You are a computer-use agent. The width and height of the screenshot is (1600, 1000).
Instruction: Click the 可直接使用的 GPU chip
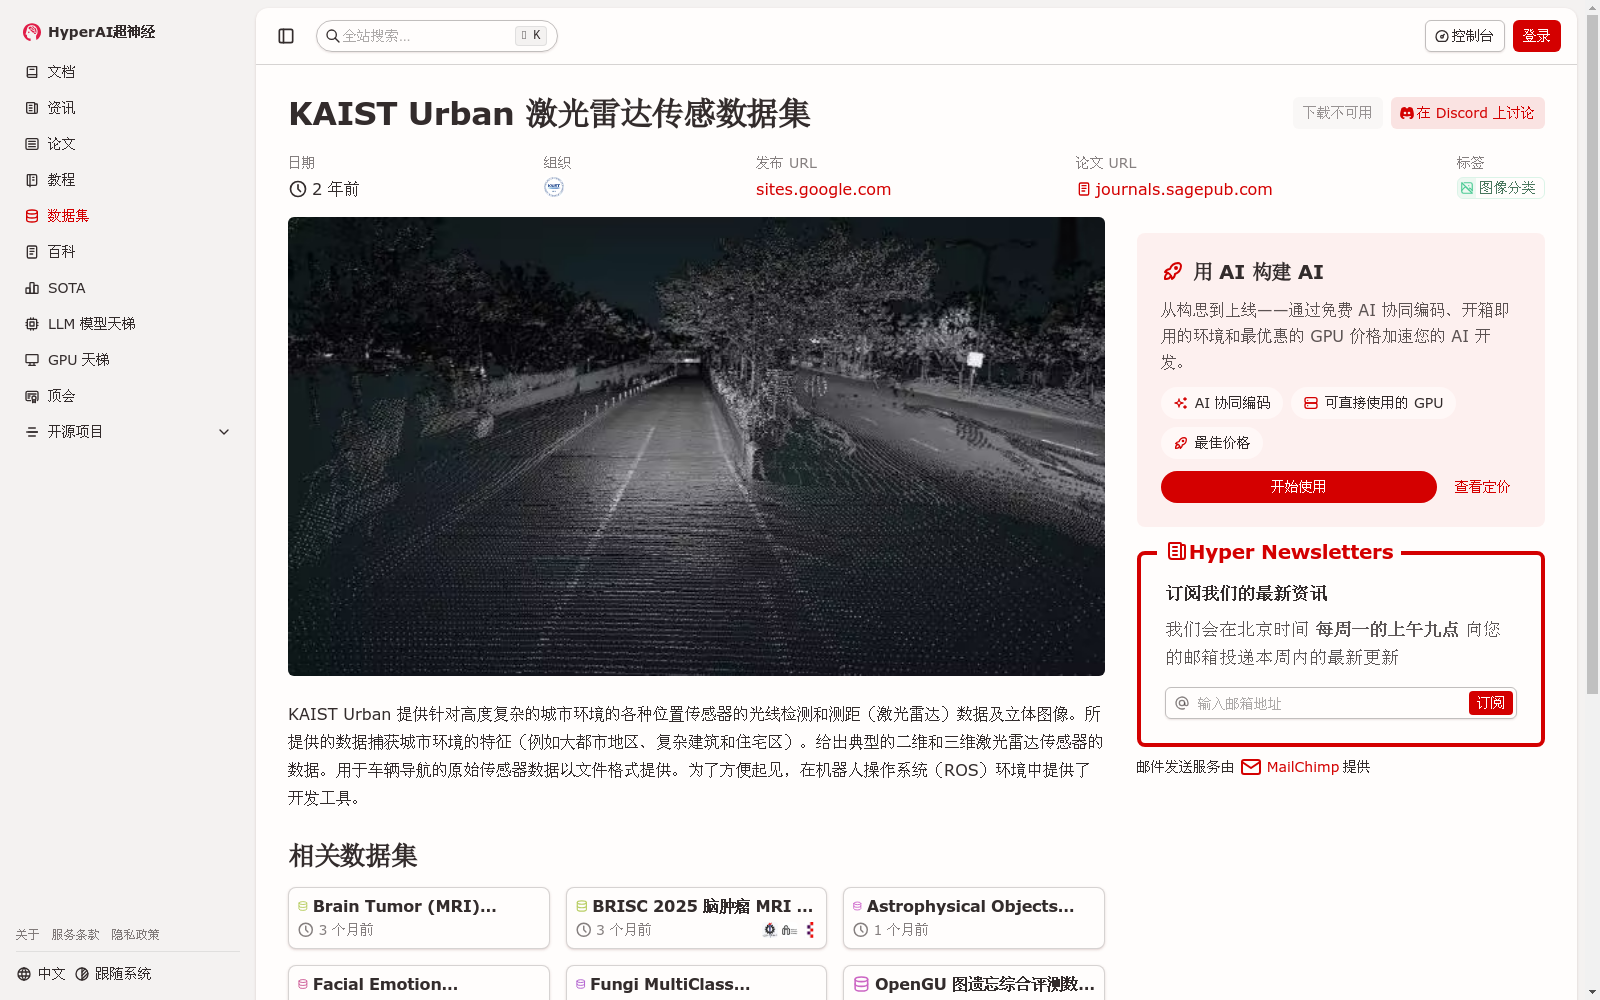(1373, 403)
